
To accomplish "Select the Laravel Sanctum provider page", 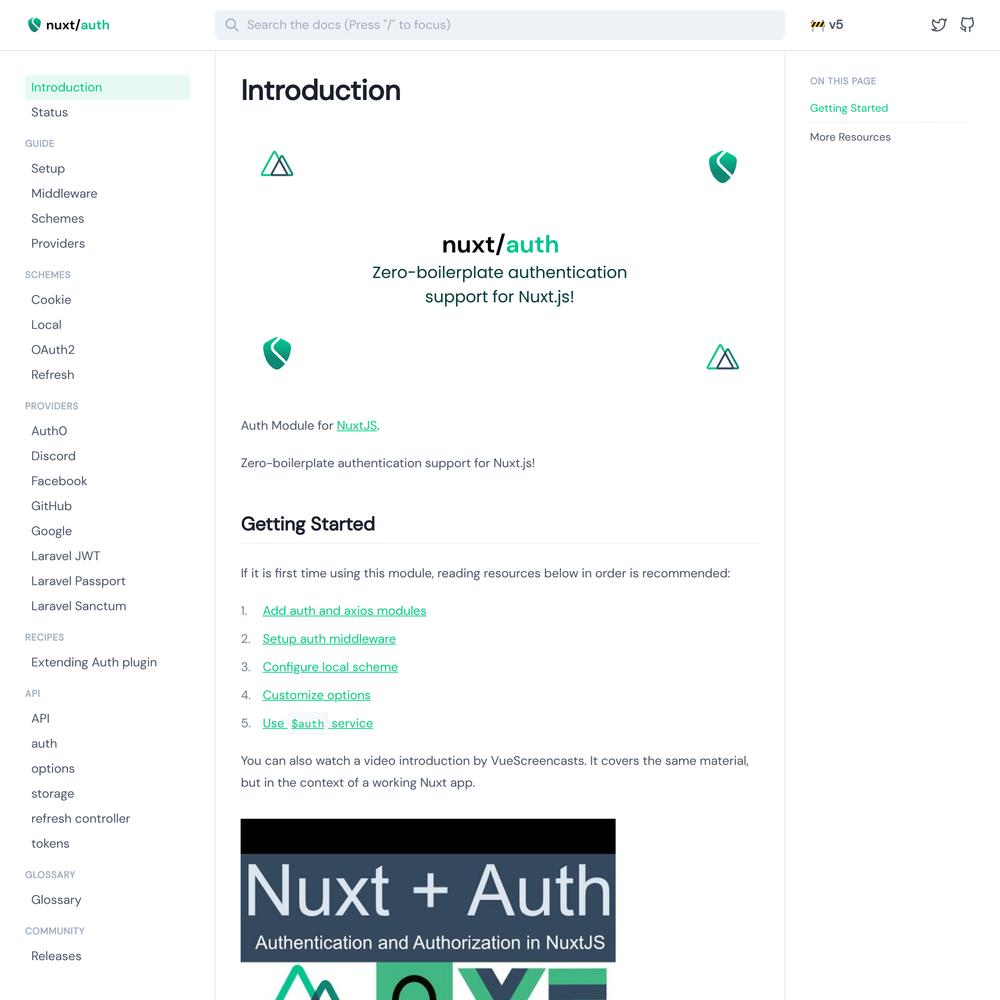I will pyautogui.click(x=78, y=606).
